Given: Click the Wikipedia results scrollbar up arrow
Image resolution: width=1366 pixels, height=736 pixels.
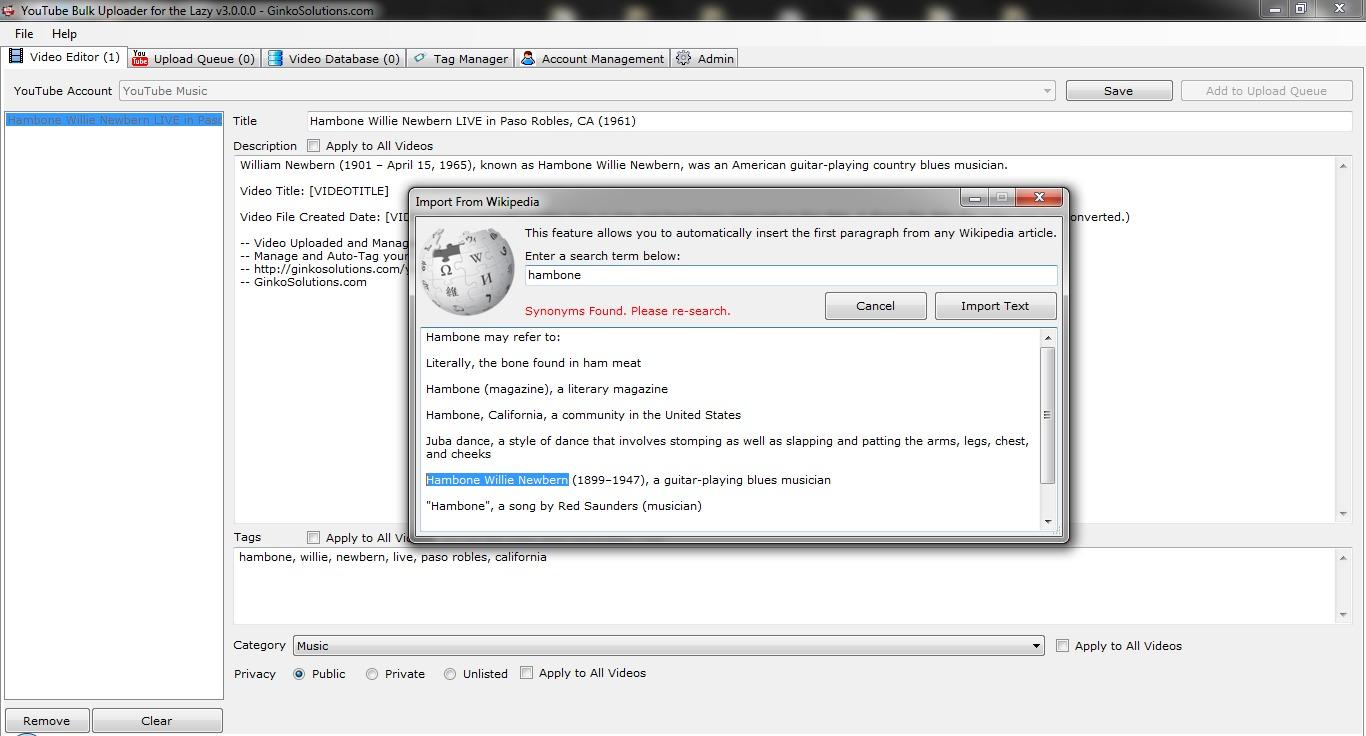Looking at the screenshot, I should [1048, 338].
